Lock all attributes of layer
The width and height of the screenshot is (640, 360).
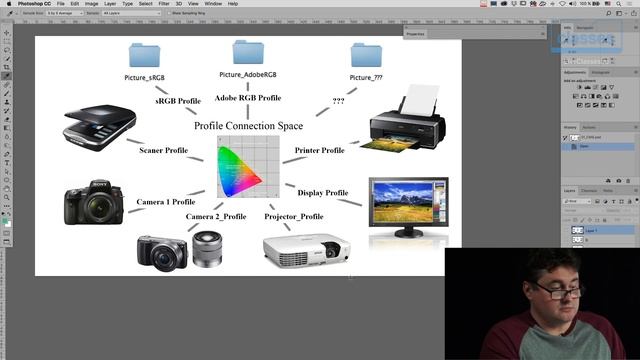[x=604, y=220]
